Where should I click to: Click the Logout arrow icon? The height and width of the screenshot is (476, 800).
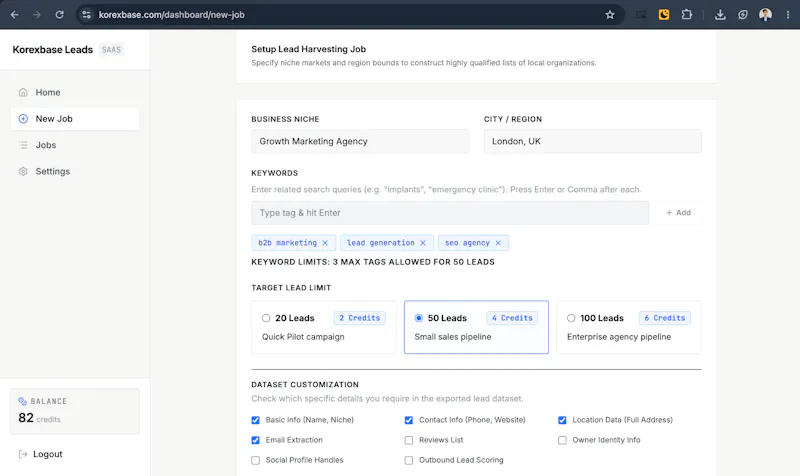23,454
